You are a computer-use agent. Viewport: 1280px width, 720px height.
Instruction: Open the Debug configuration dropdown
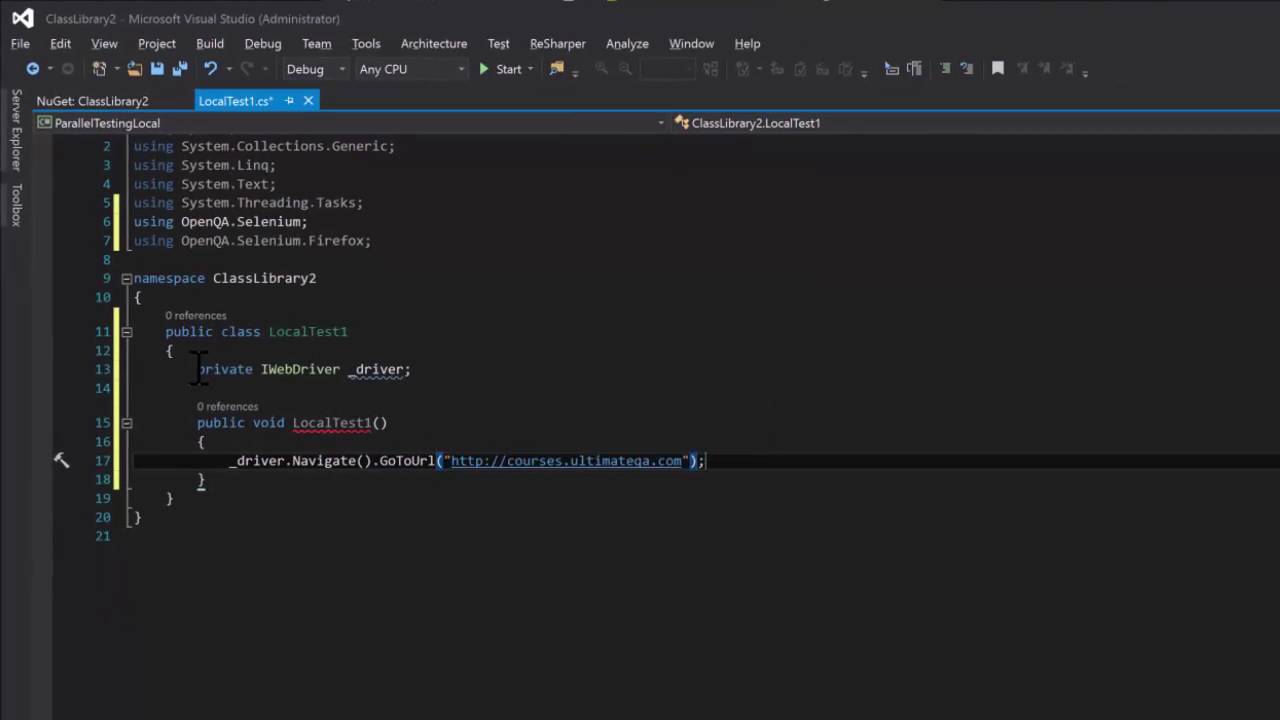pos(314,69)
